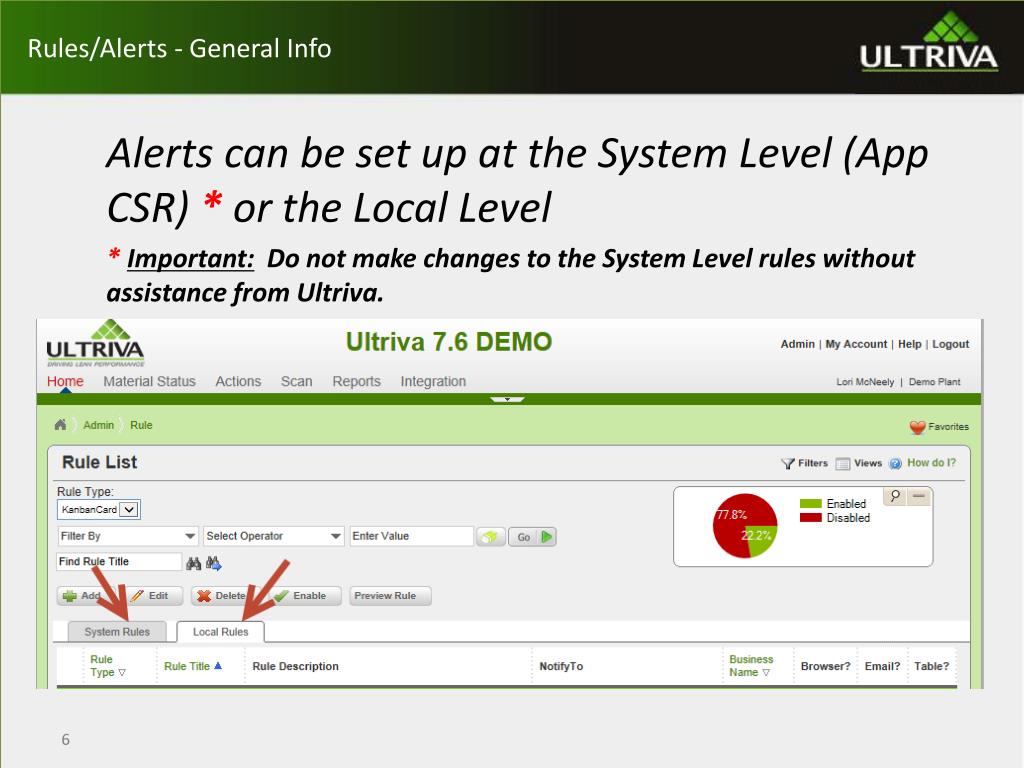
Task: Click the green 22.2% pie slice
Action: click(x=761, y=541)
